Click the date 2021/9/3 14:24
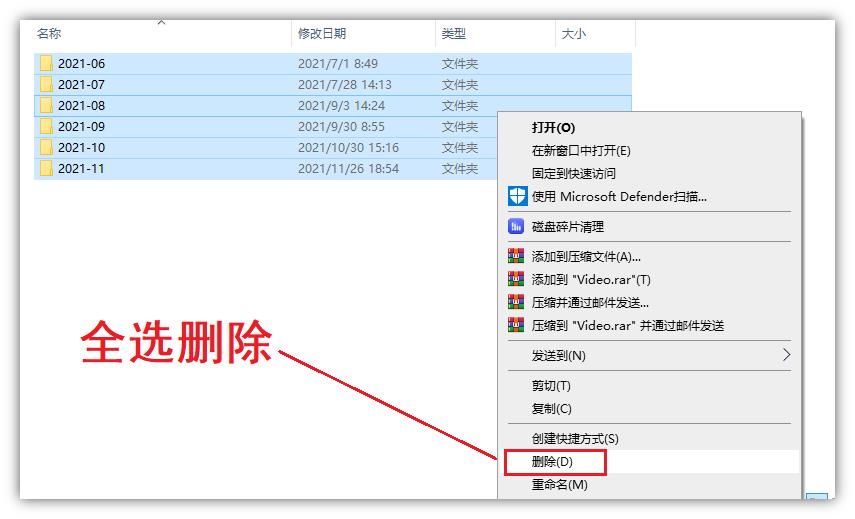 point(341,106)
